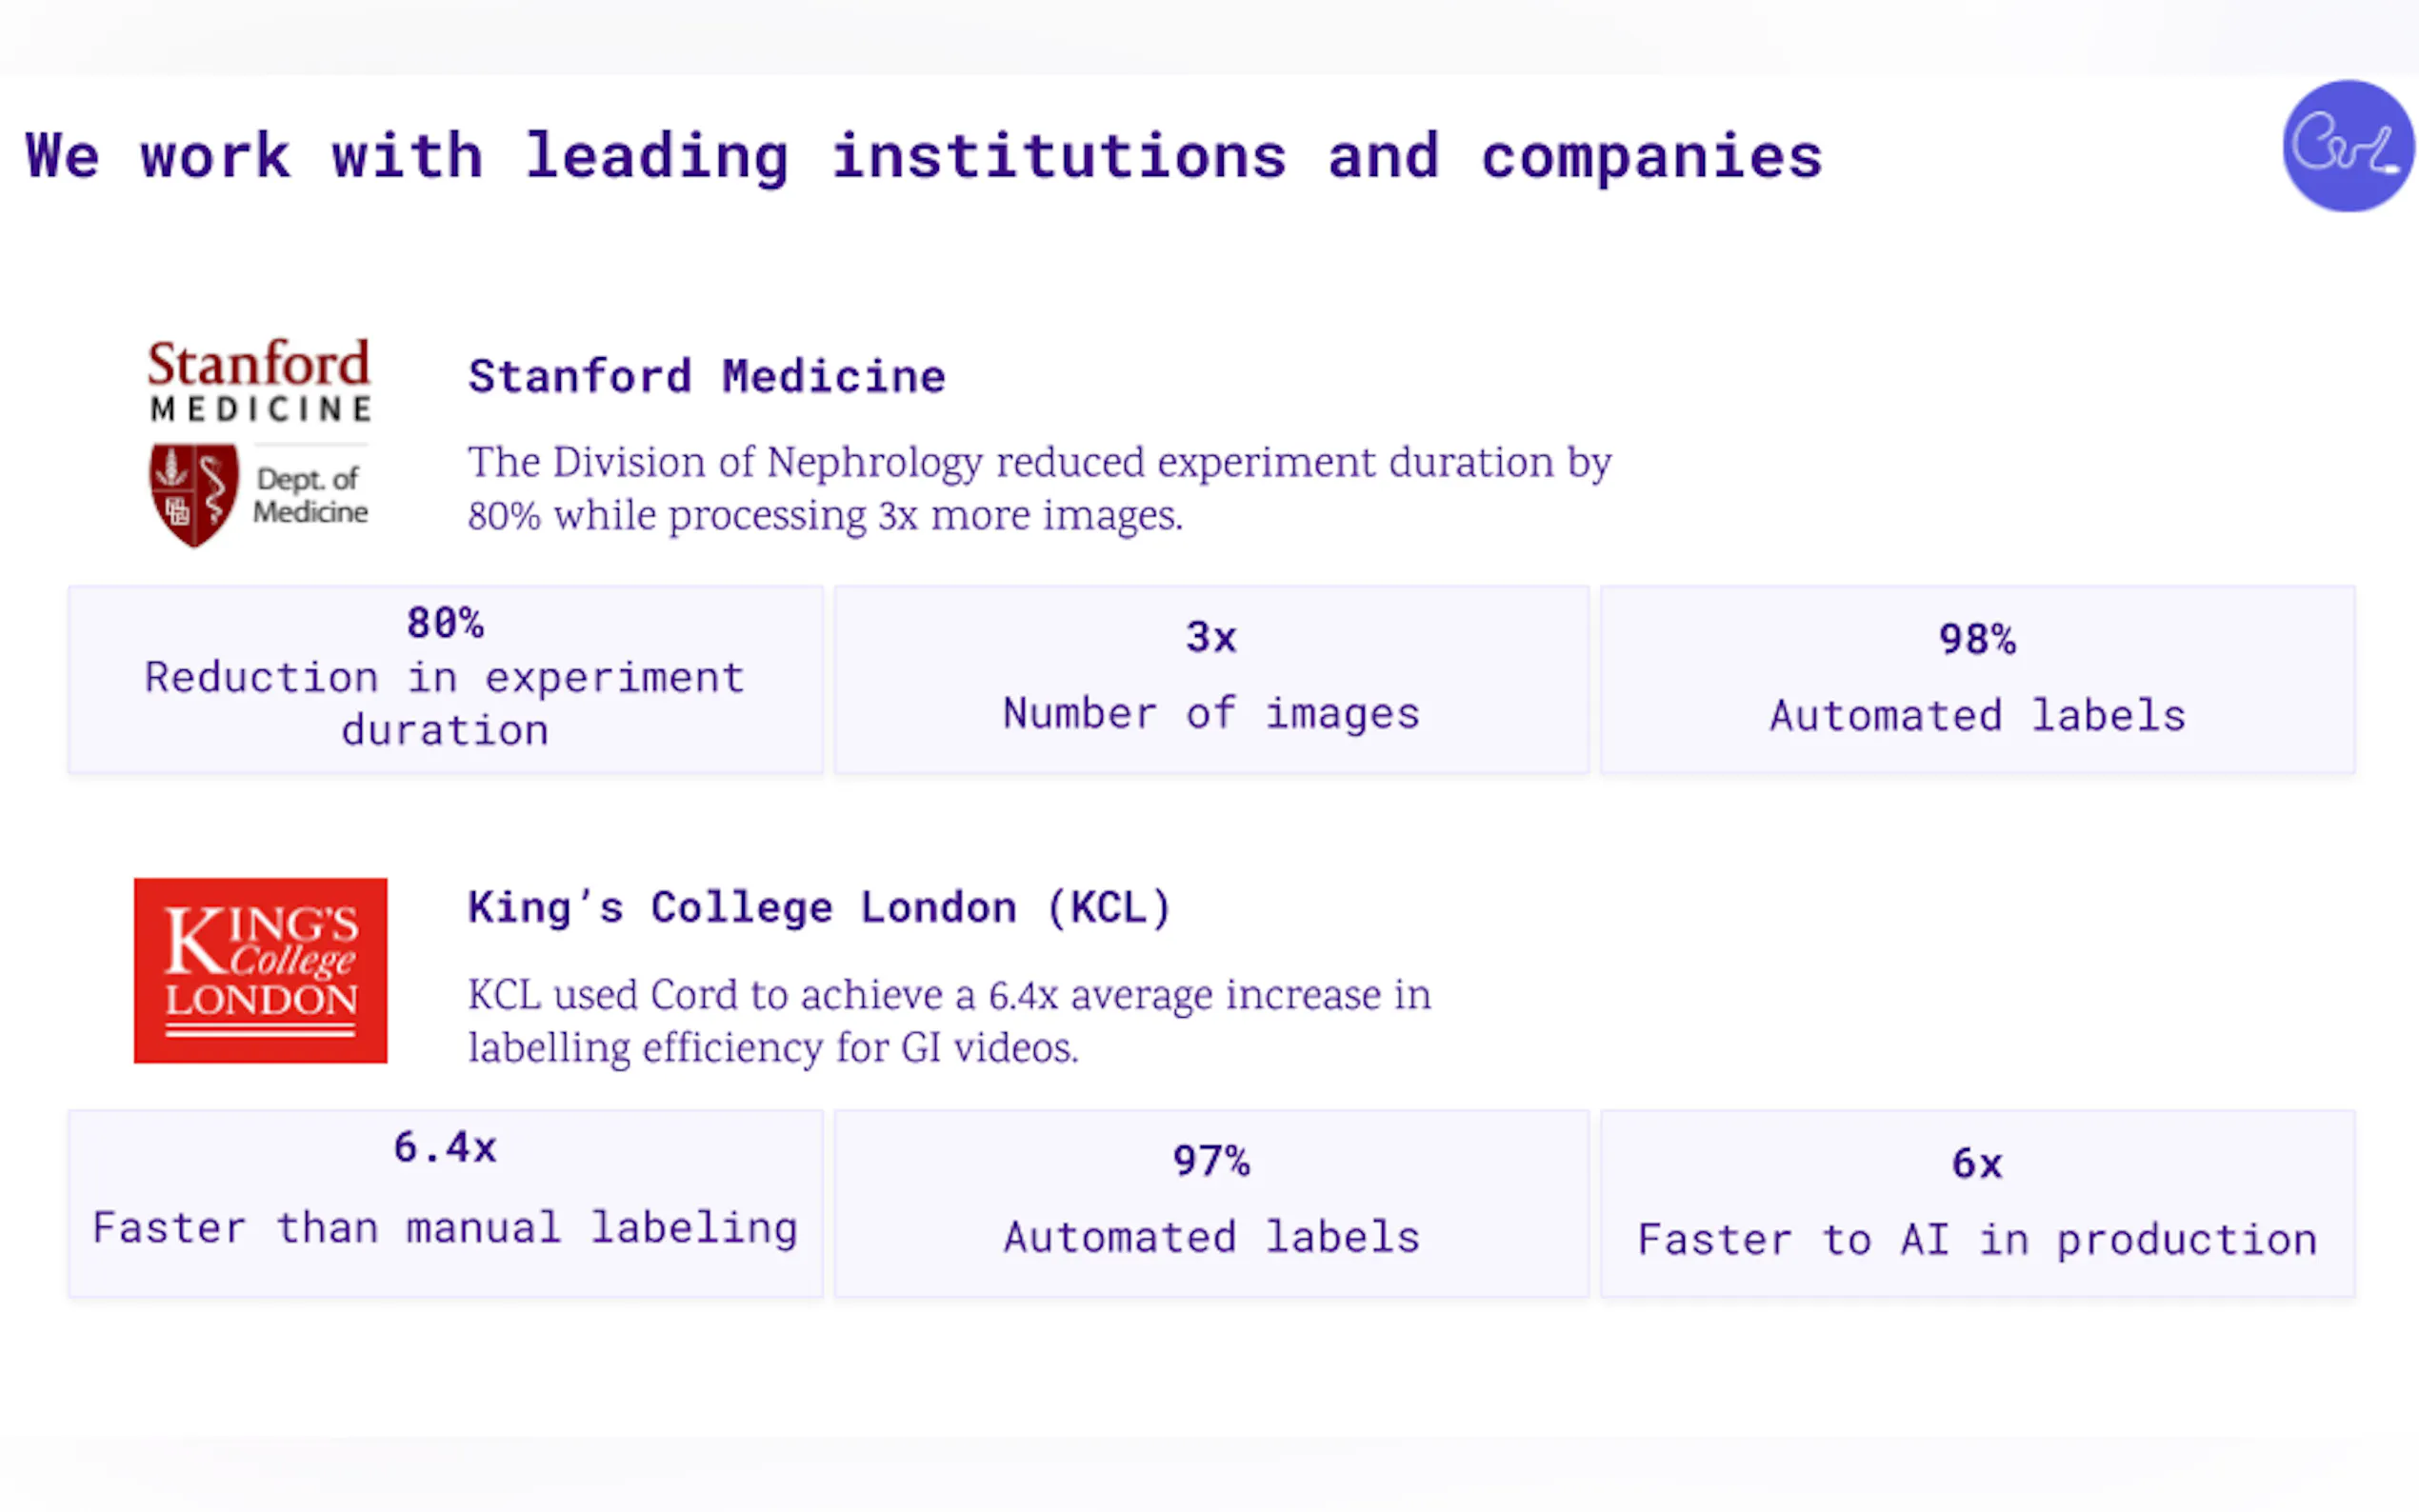
Task: Click the Cord logo circle icon
Action: click(x=2347, y=146)
